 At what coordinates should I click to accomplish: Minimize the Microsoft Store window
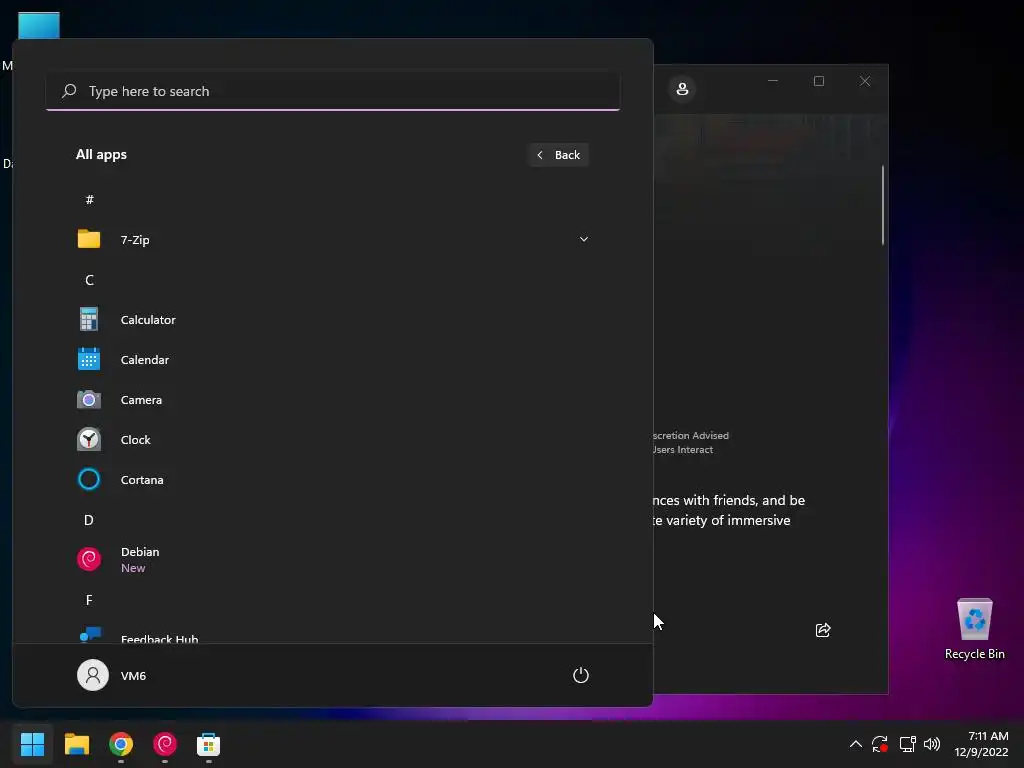773,81
